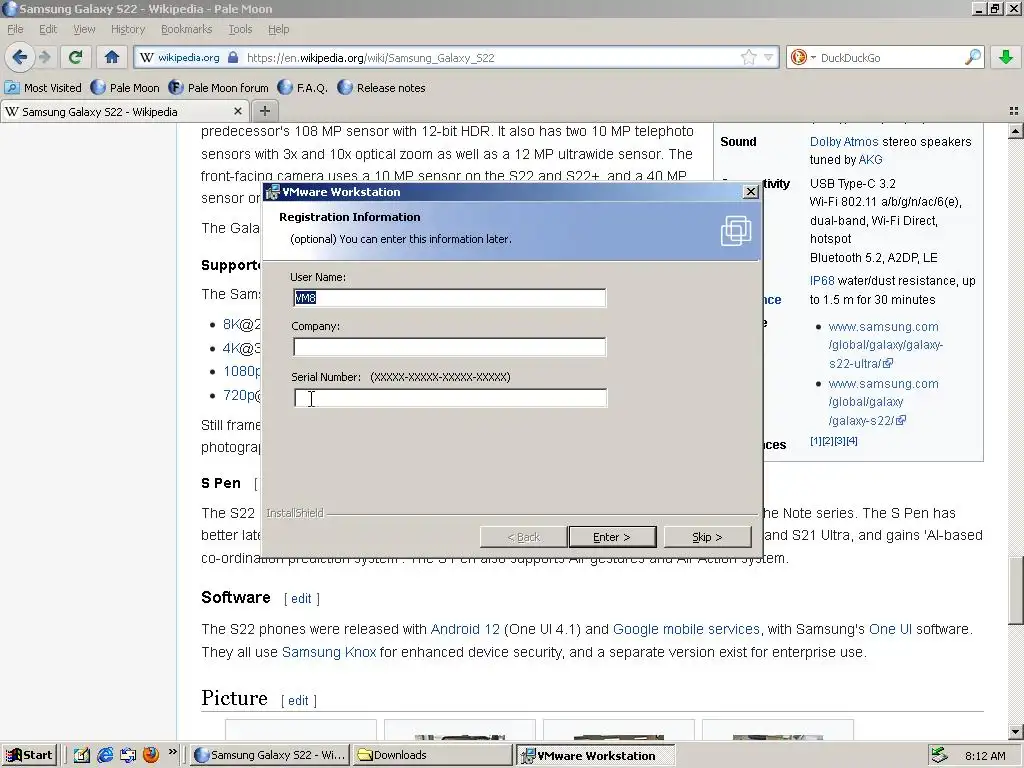Open the Android 12 link
Screen dimensions: 1024x768
465,629
